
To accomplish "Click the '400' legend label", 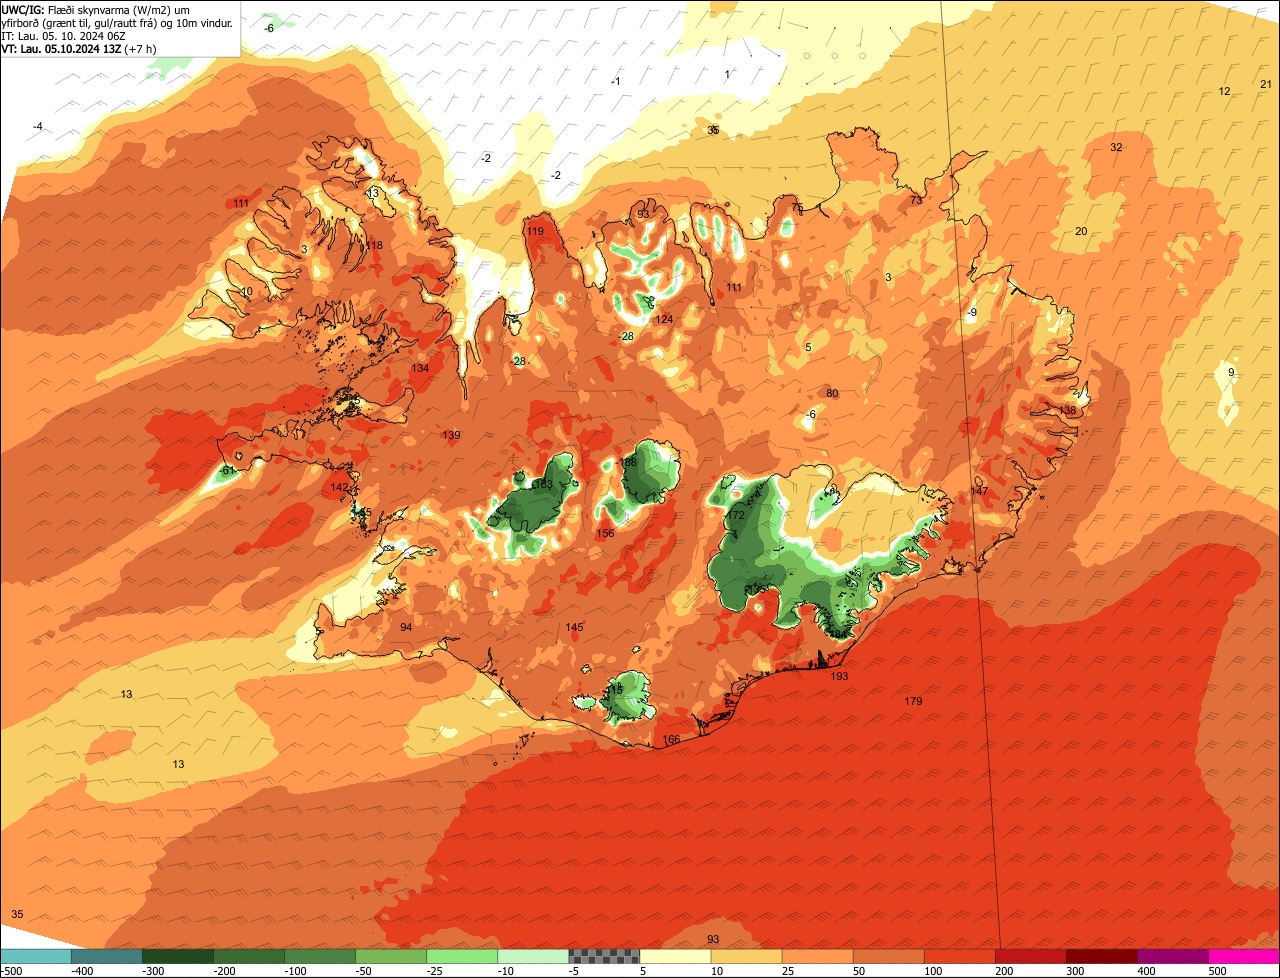I will [1148, 970].
